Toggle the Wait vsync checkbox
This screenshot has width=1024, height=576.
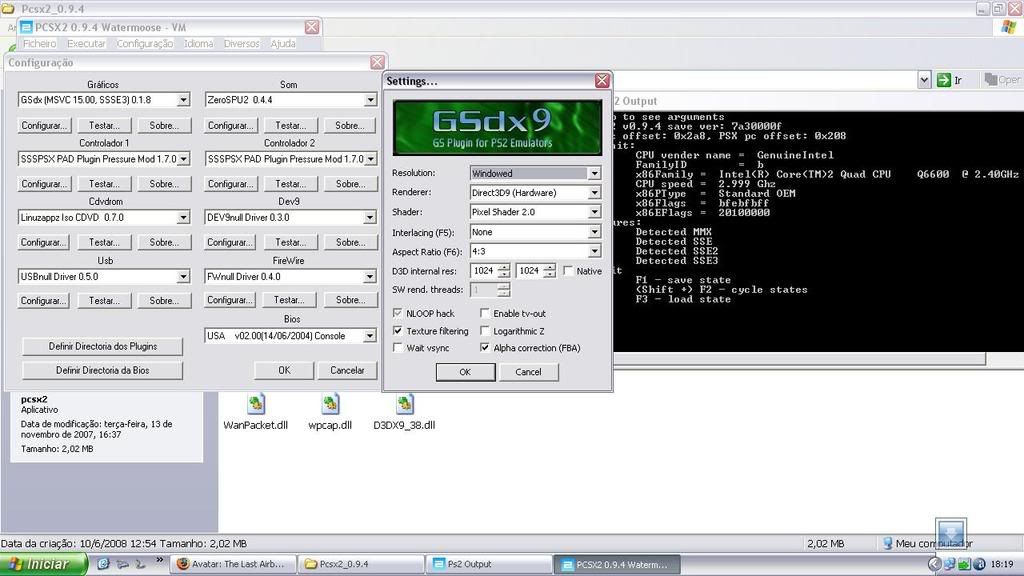point(398,348)
